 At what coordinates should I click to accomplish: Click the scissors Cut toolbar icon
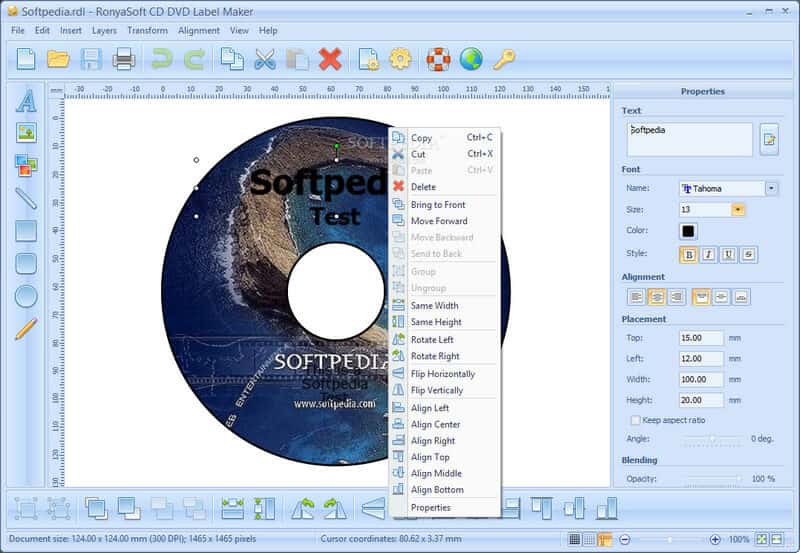[264, 60]
